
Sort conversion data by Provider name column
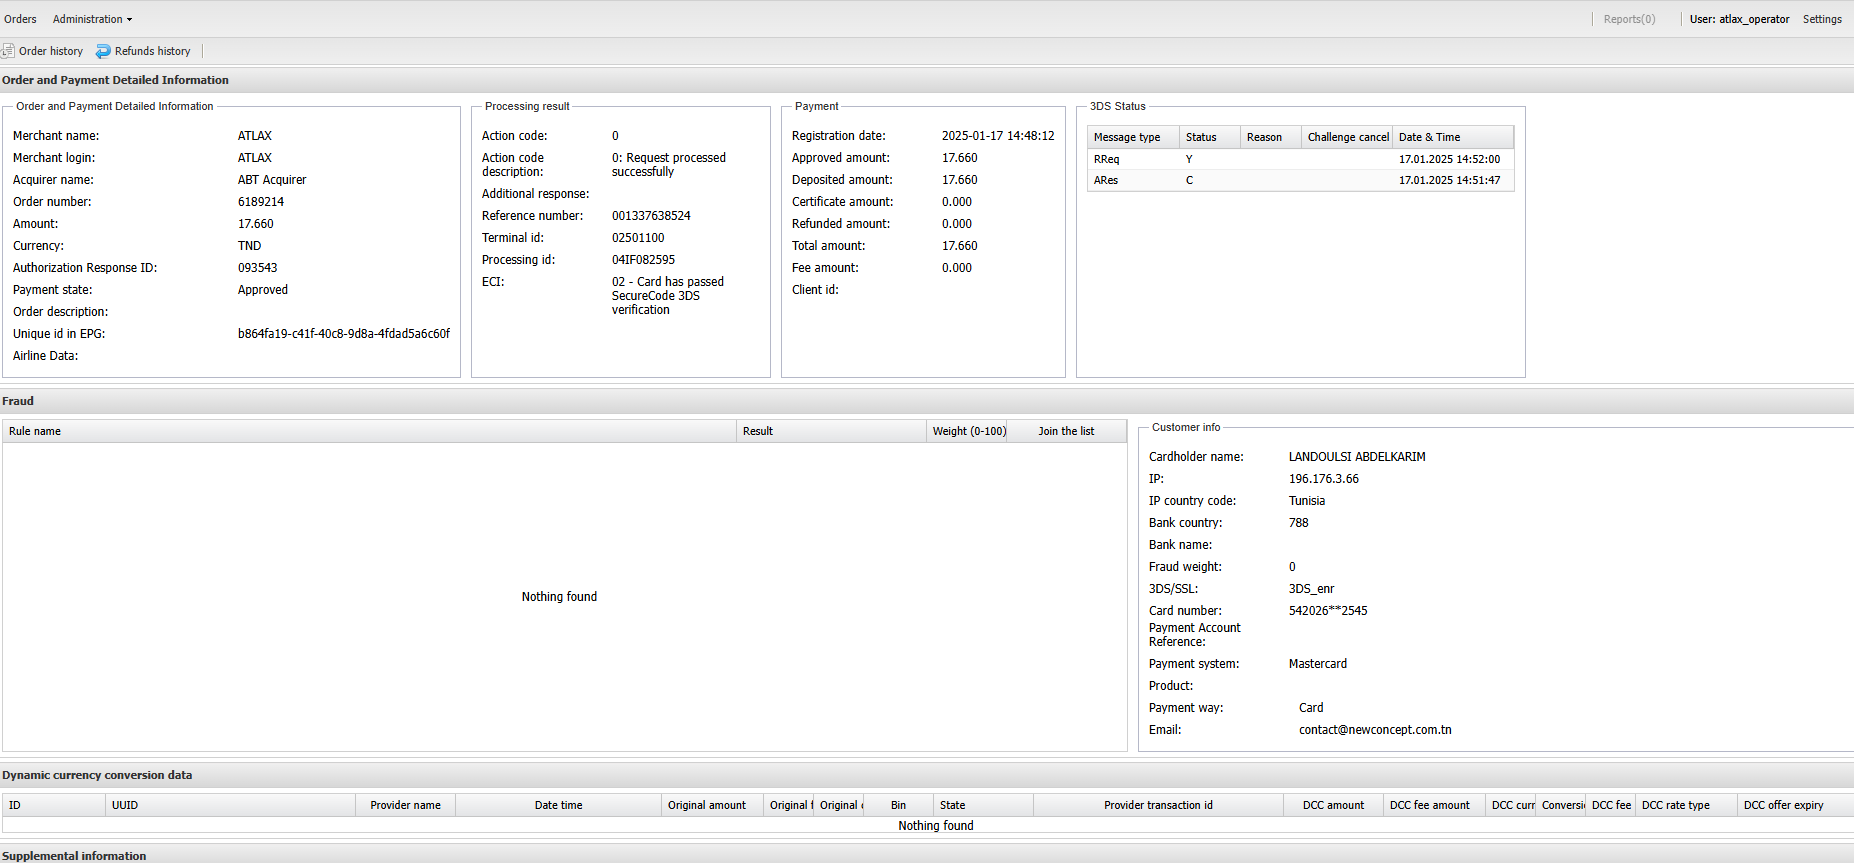405,805
